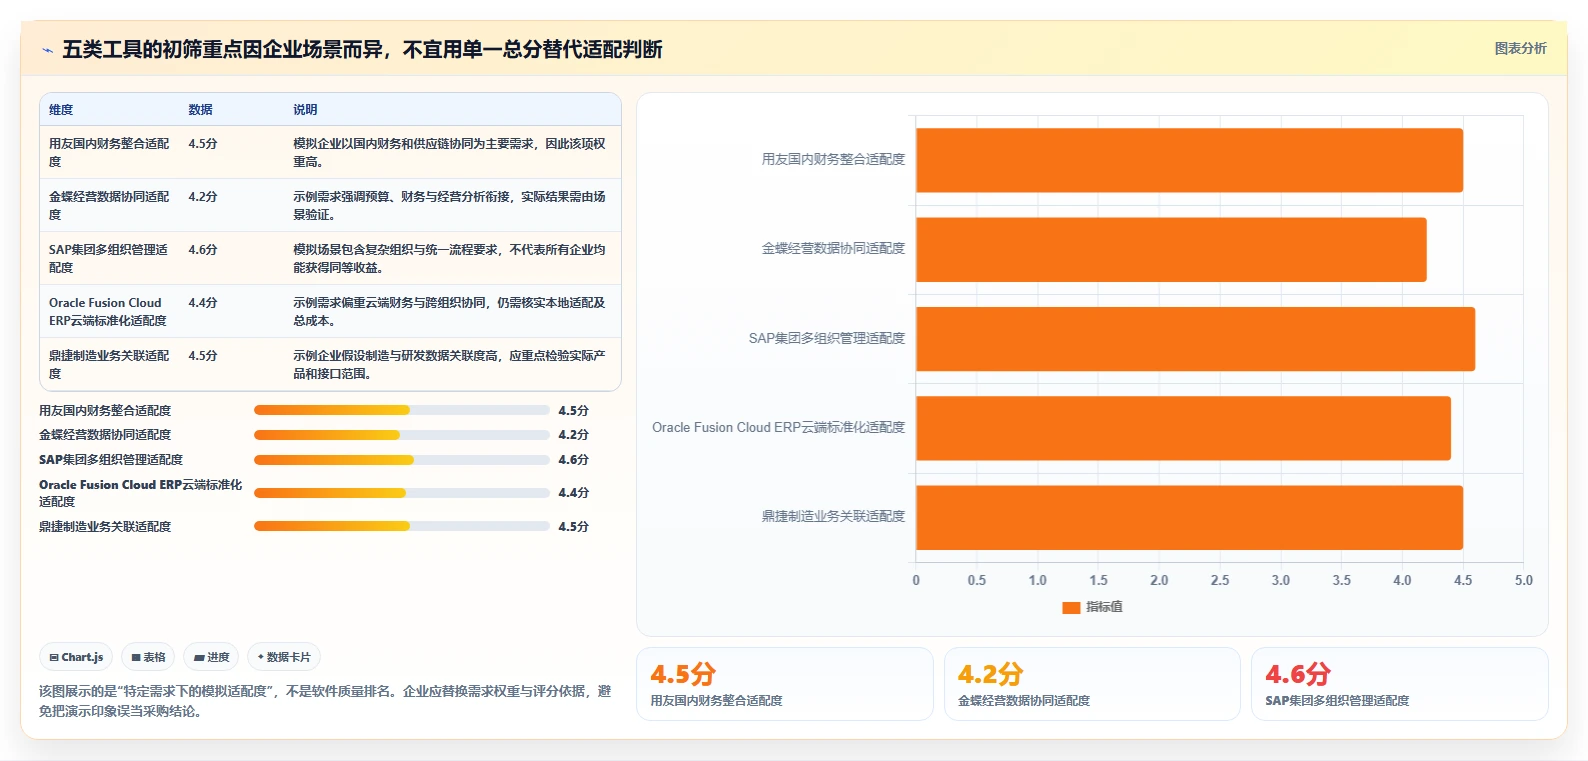Click table cell Oracle Fusion Cloud ERP云端标准化适配度
The width and height of the screenshot is (1588, 761).
pyautogui.click(x=108, y=311)
